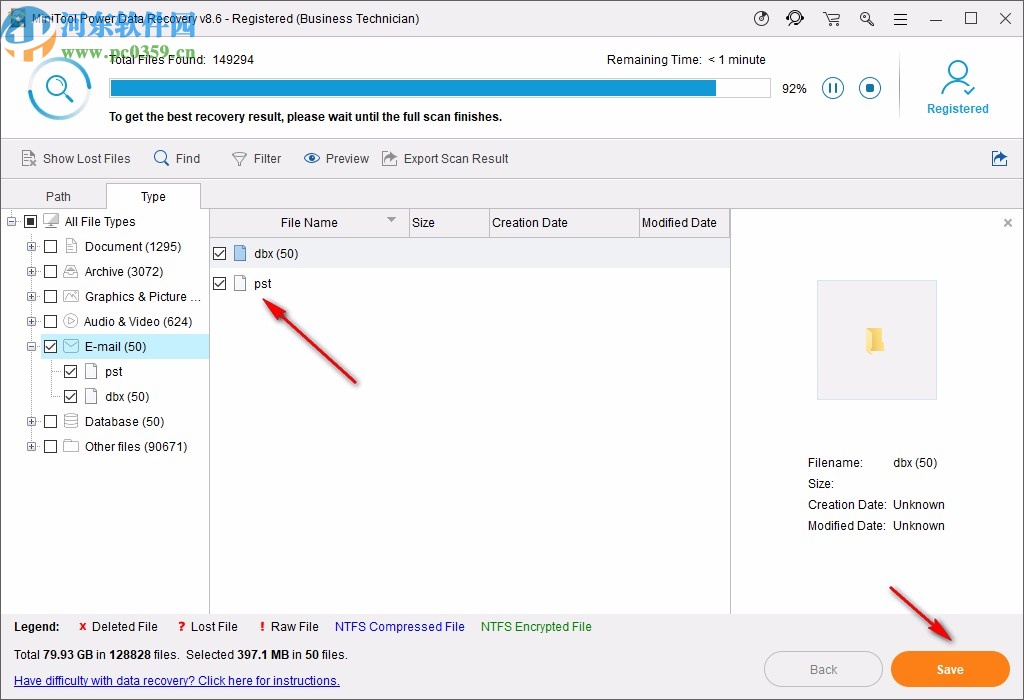Click the pst file icon in list
The image size is (1024, 700).
[x=240, y=283]
